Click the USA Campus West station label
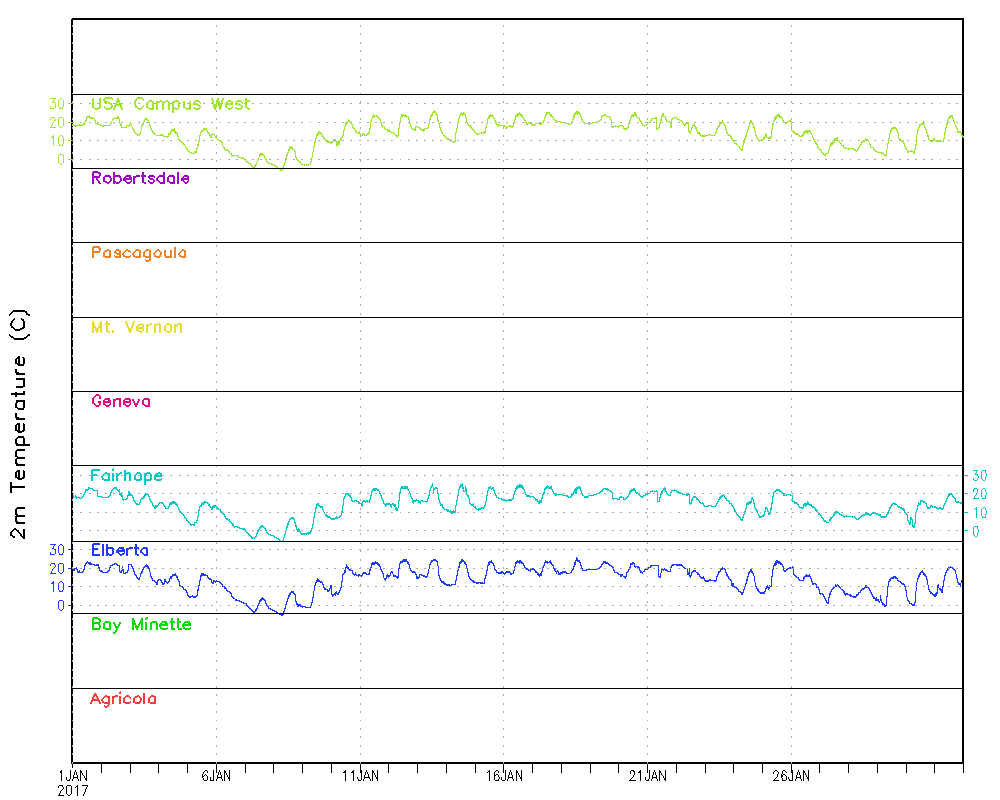This screenshot has height=800, width=1000. coord(170,104)
